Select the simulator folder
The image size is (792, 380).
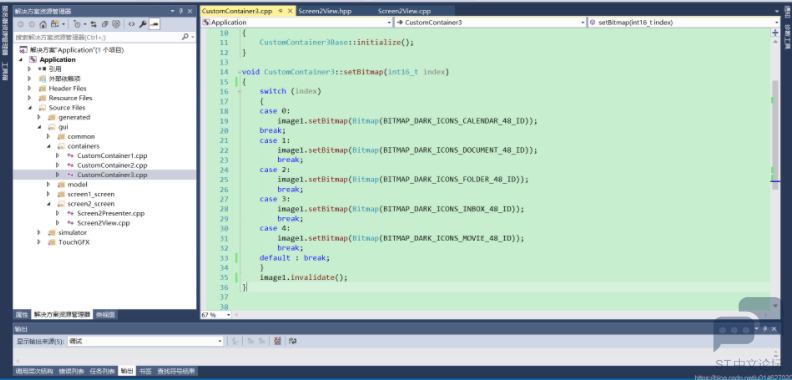72,232
